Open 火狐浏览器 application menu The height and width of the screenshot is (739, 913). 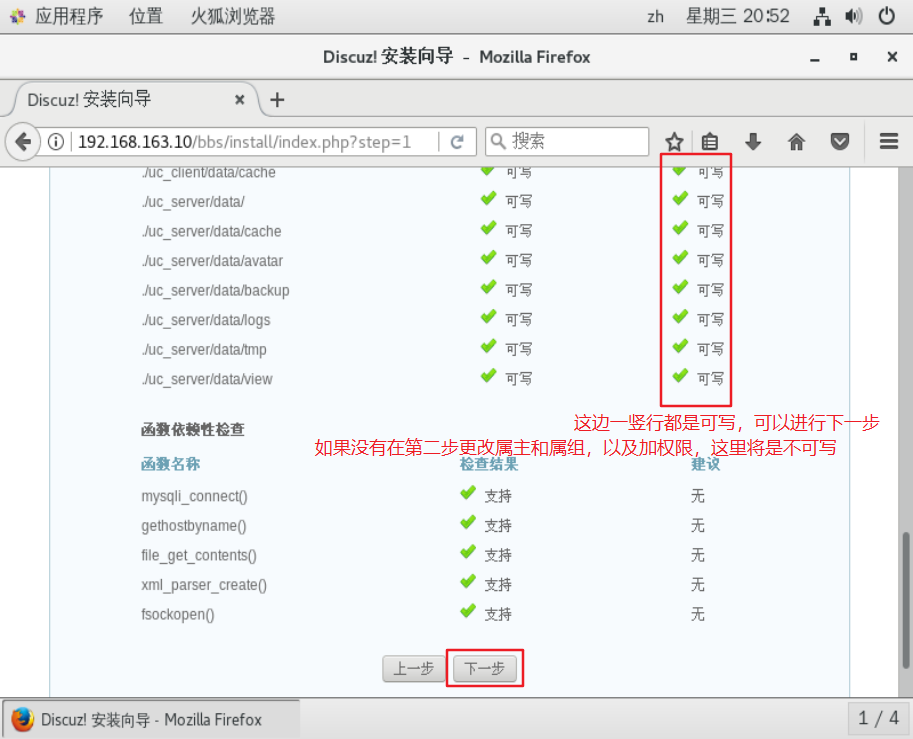(x=233, y=16)
